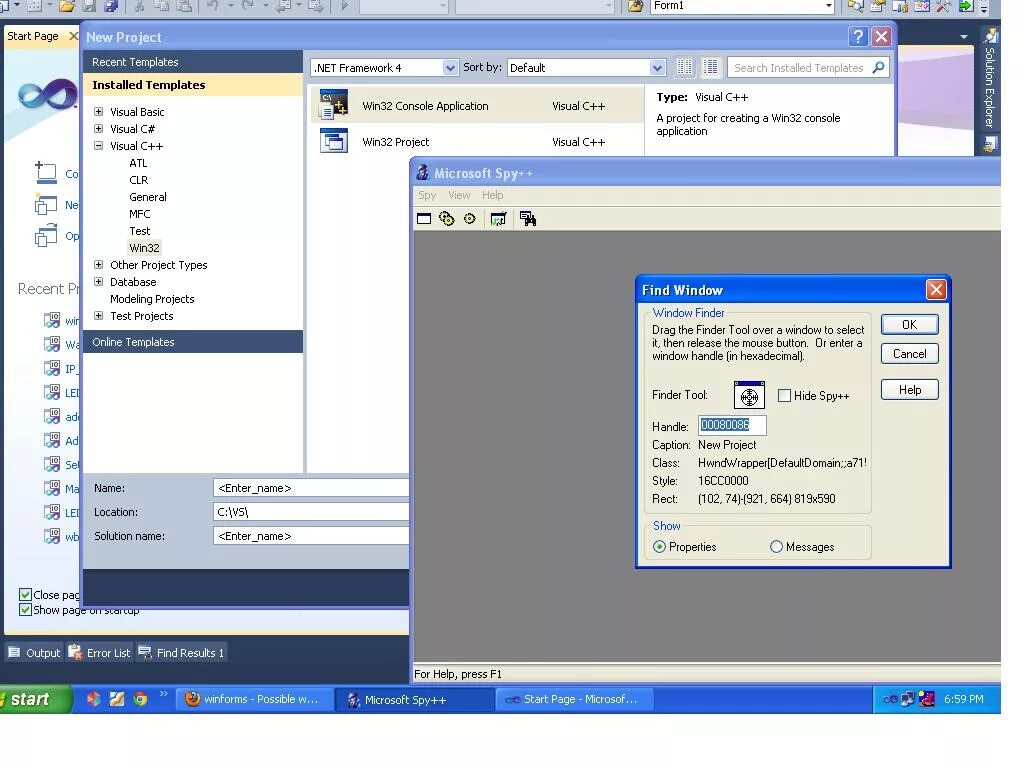The width and height of the screenshot is (1024, 768).
Task: Select the Win32 Console Application template icon
Action: click(334, 105)
